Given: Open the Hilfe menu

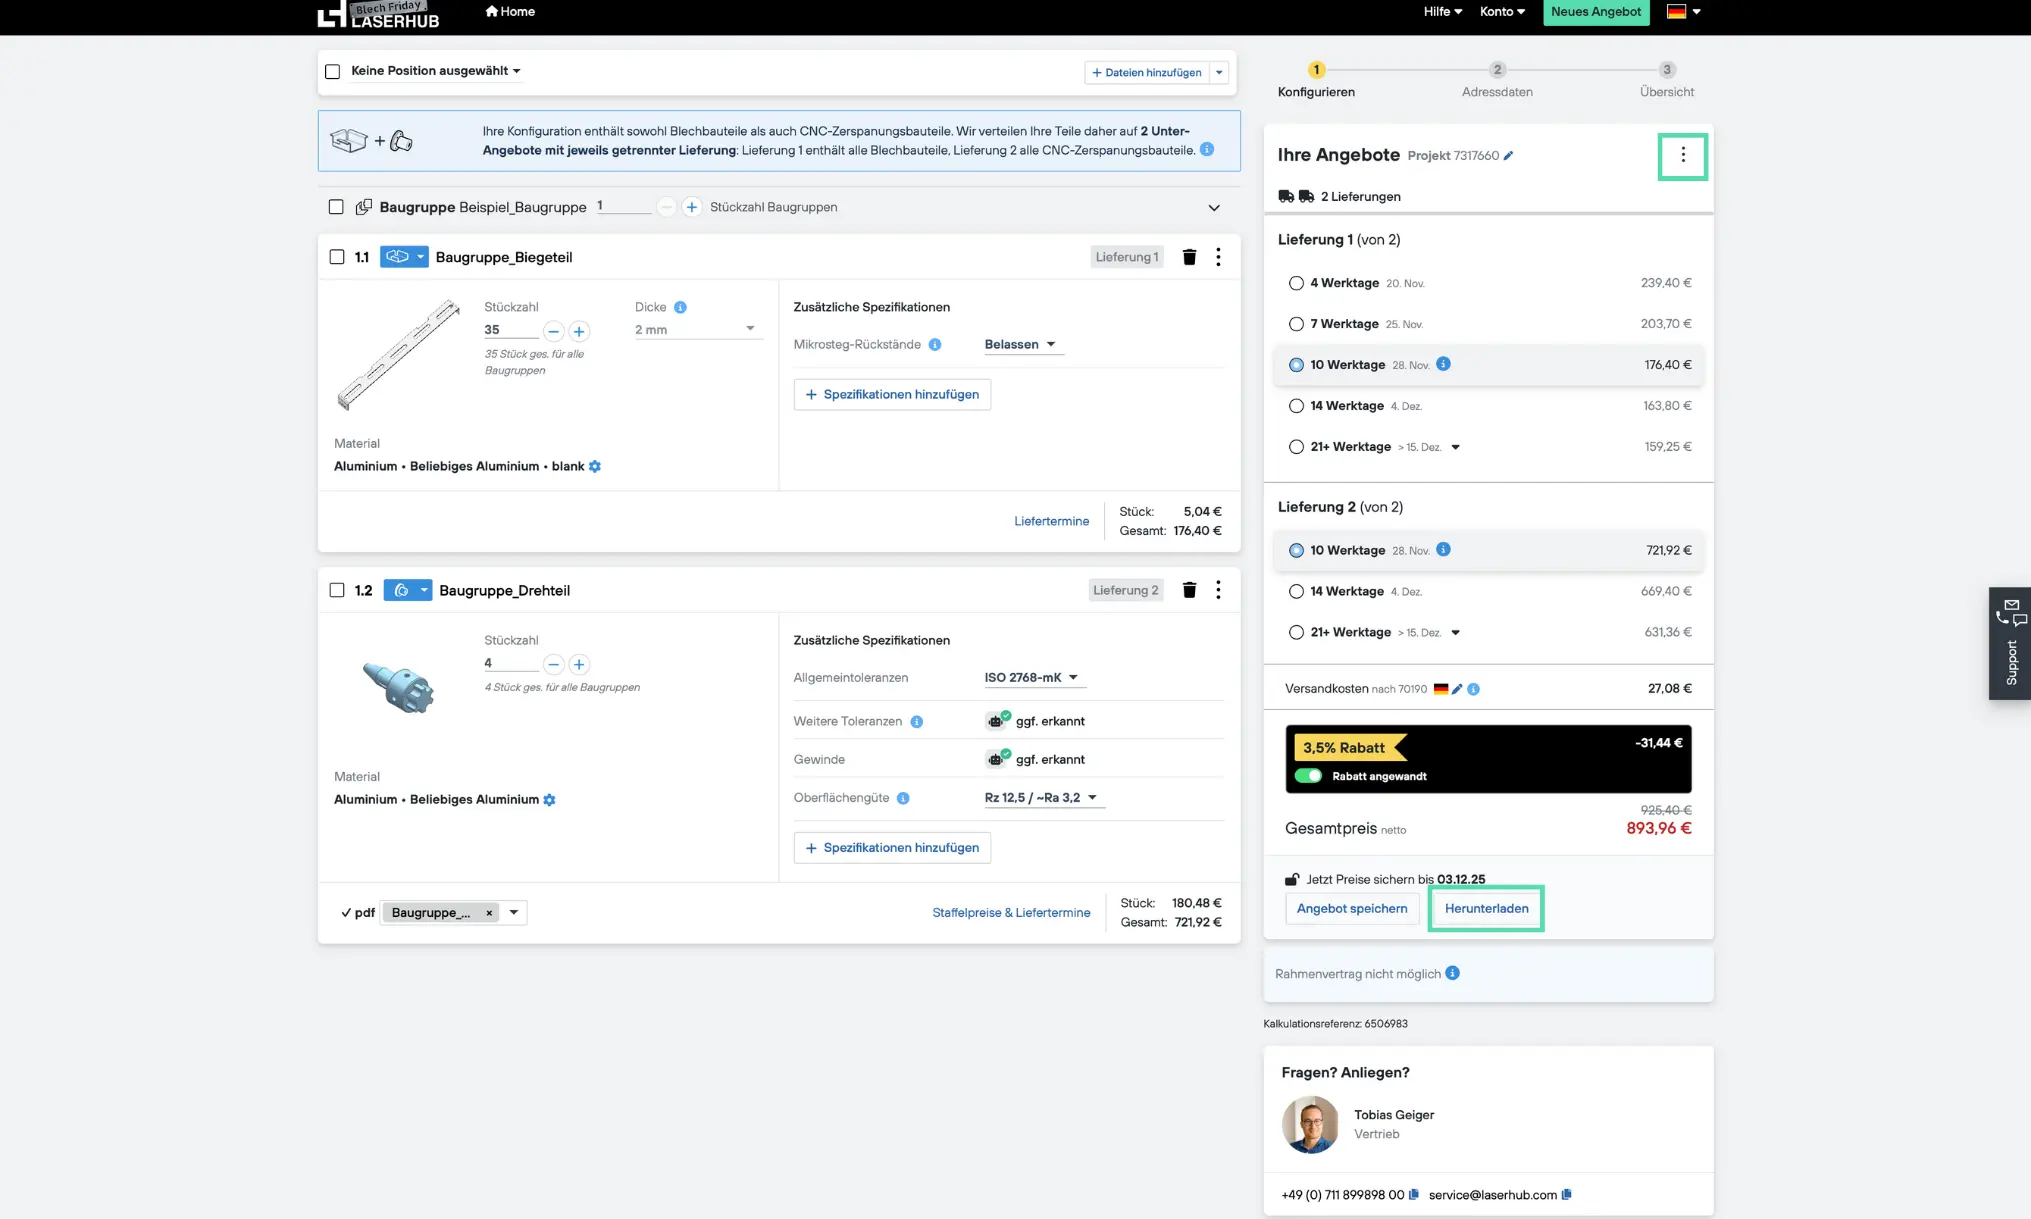Looking at the screenshot, I should click(1442, 12).
